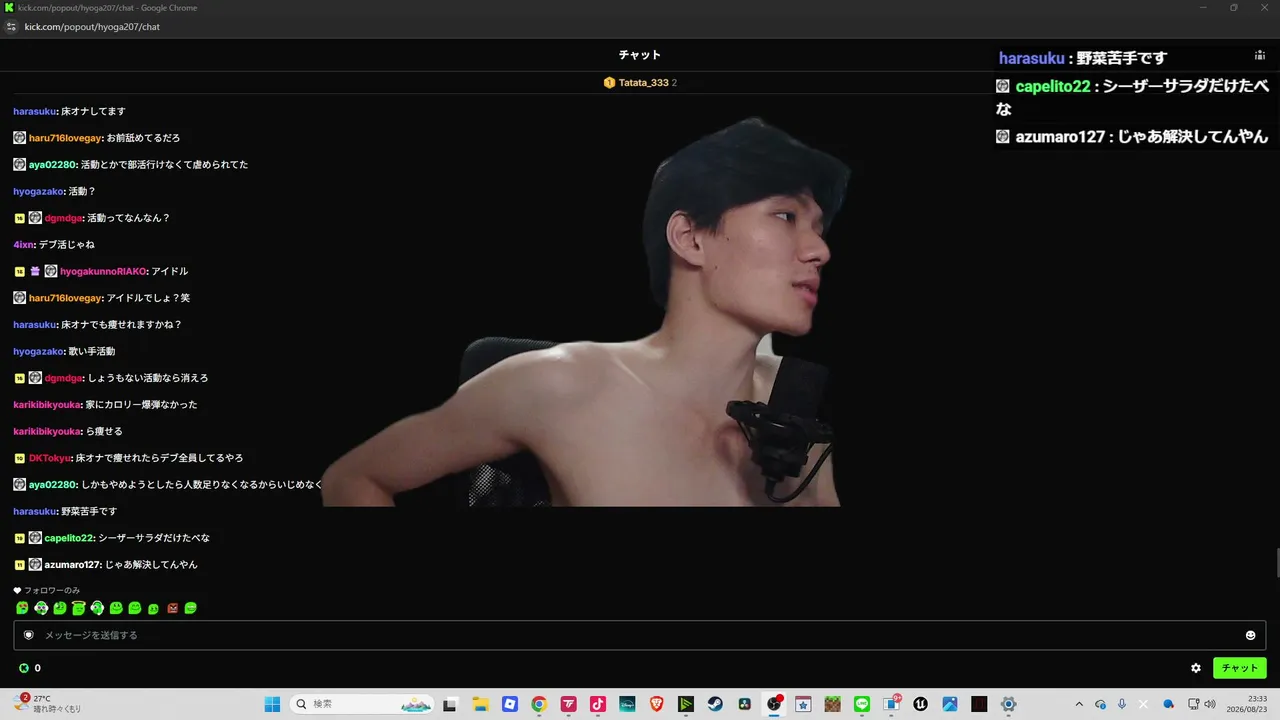The image size is (1280, 720).
Task: Insert the last grinning green emote
Action: pos(191,608)
